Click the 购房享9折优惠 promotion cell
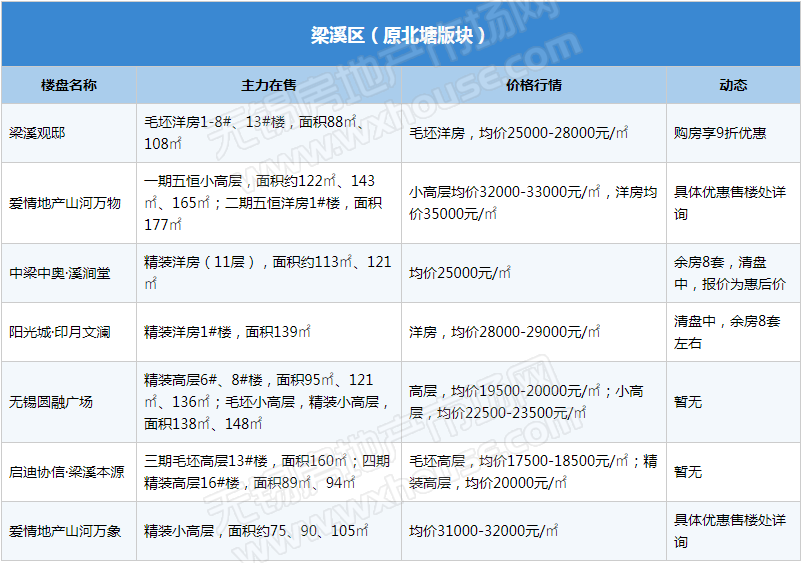Viewport: 804px width, 563px height. (720, 133)
